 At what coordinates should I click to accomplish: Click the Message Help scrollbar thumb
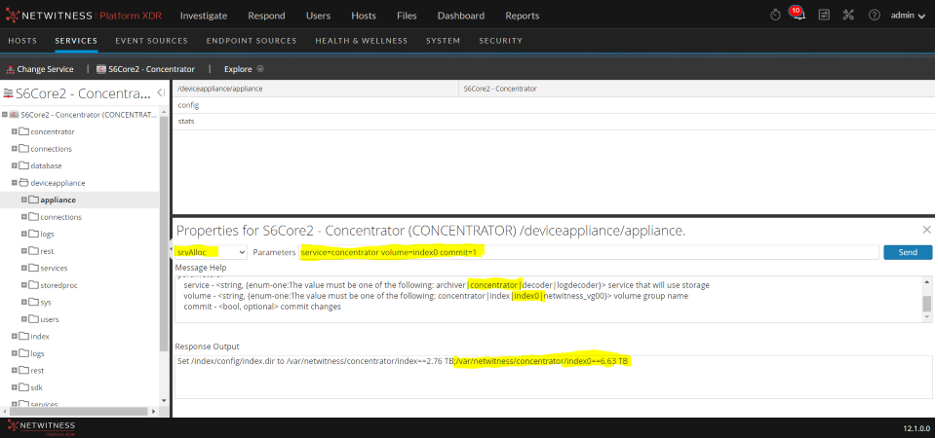pos(927,304)
